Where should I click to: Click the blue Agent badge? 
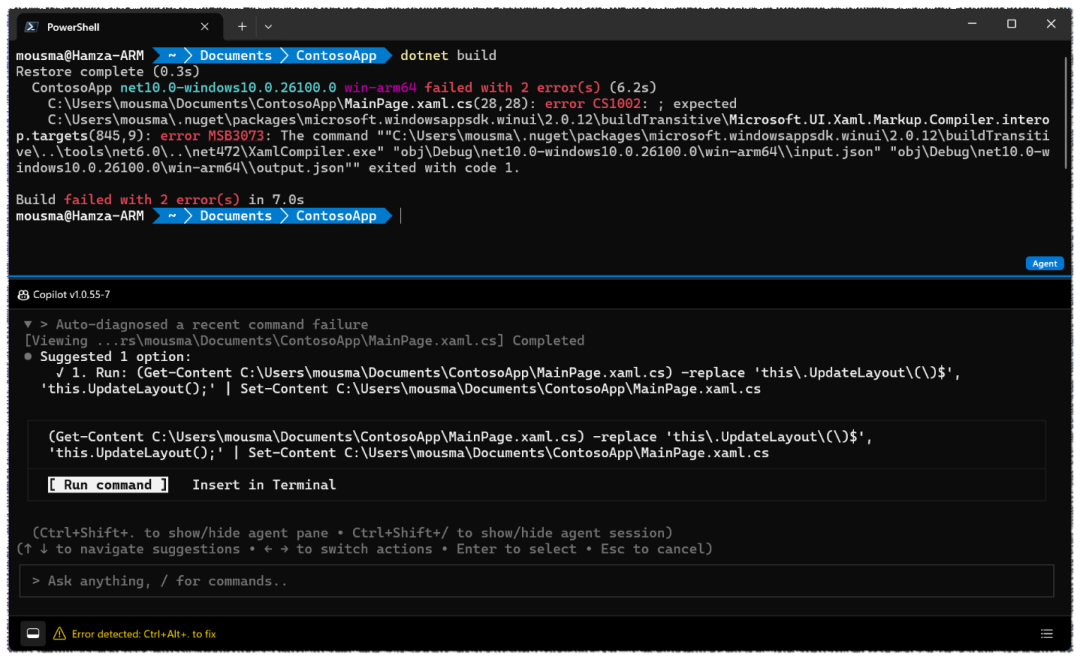(1044, 264)
